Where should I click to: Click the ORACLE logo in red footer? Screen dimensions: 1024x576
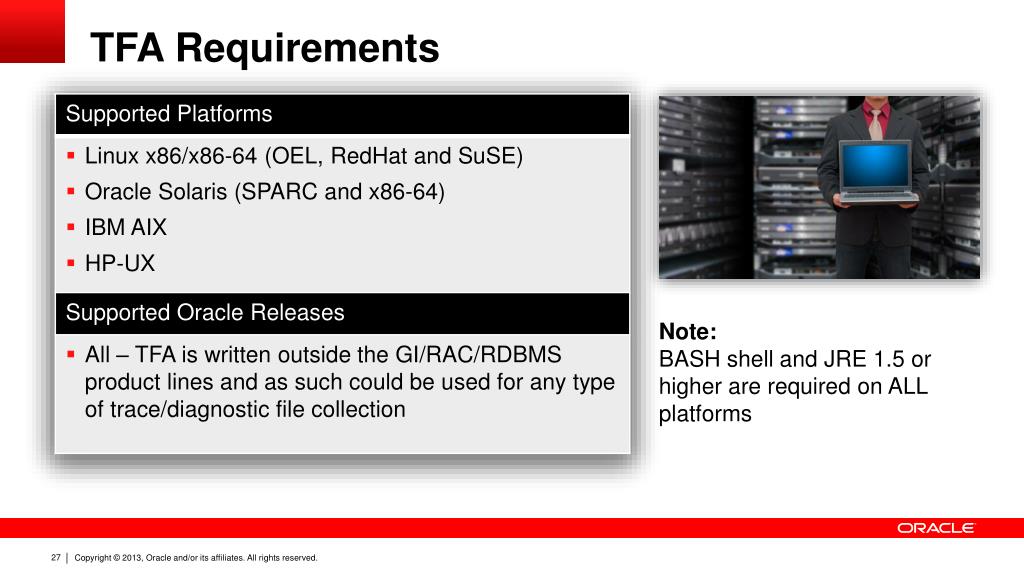[935, 528]
